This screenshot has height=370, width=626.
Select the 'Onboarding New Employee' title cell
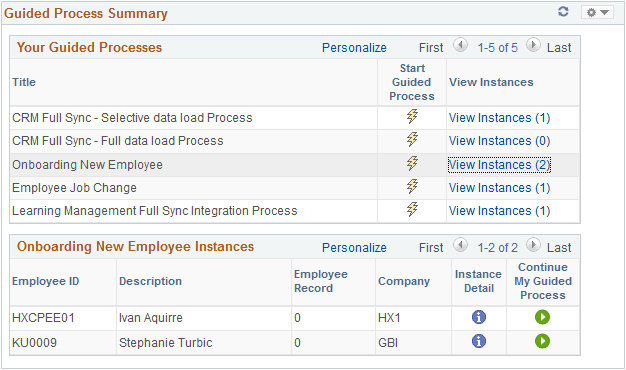click(x=87, y=165)
